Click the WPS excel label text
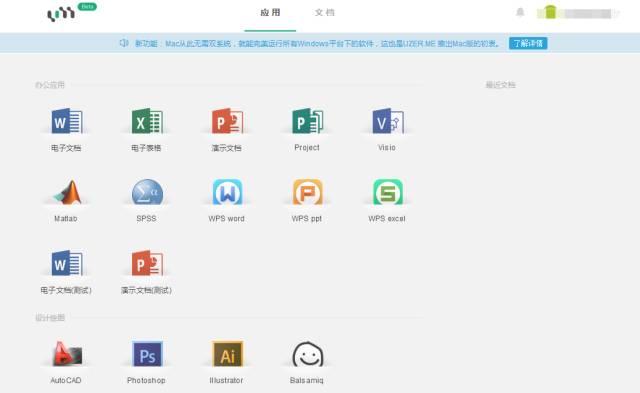Viewport: 640px width, 393px height. click(x=387, y=219)
